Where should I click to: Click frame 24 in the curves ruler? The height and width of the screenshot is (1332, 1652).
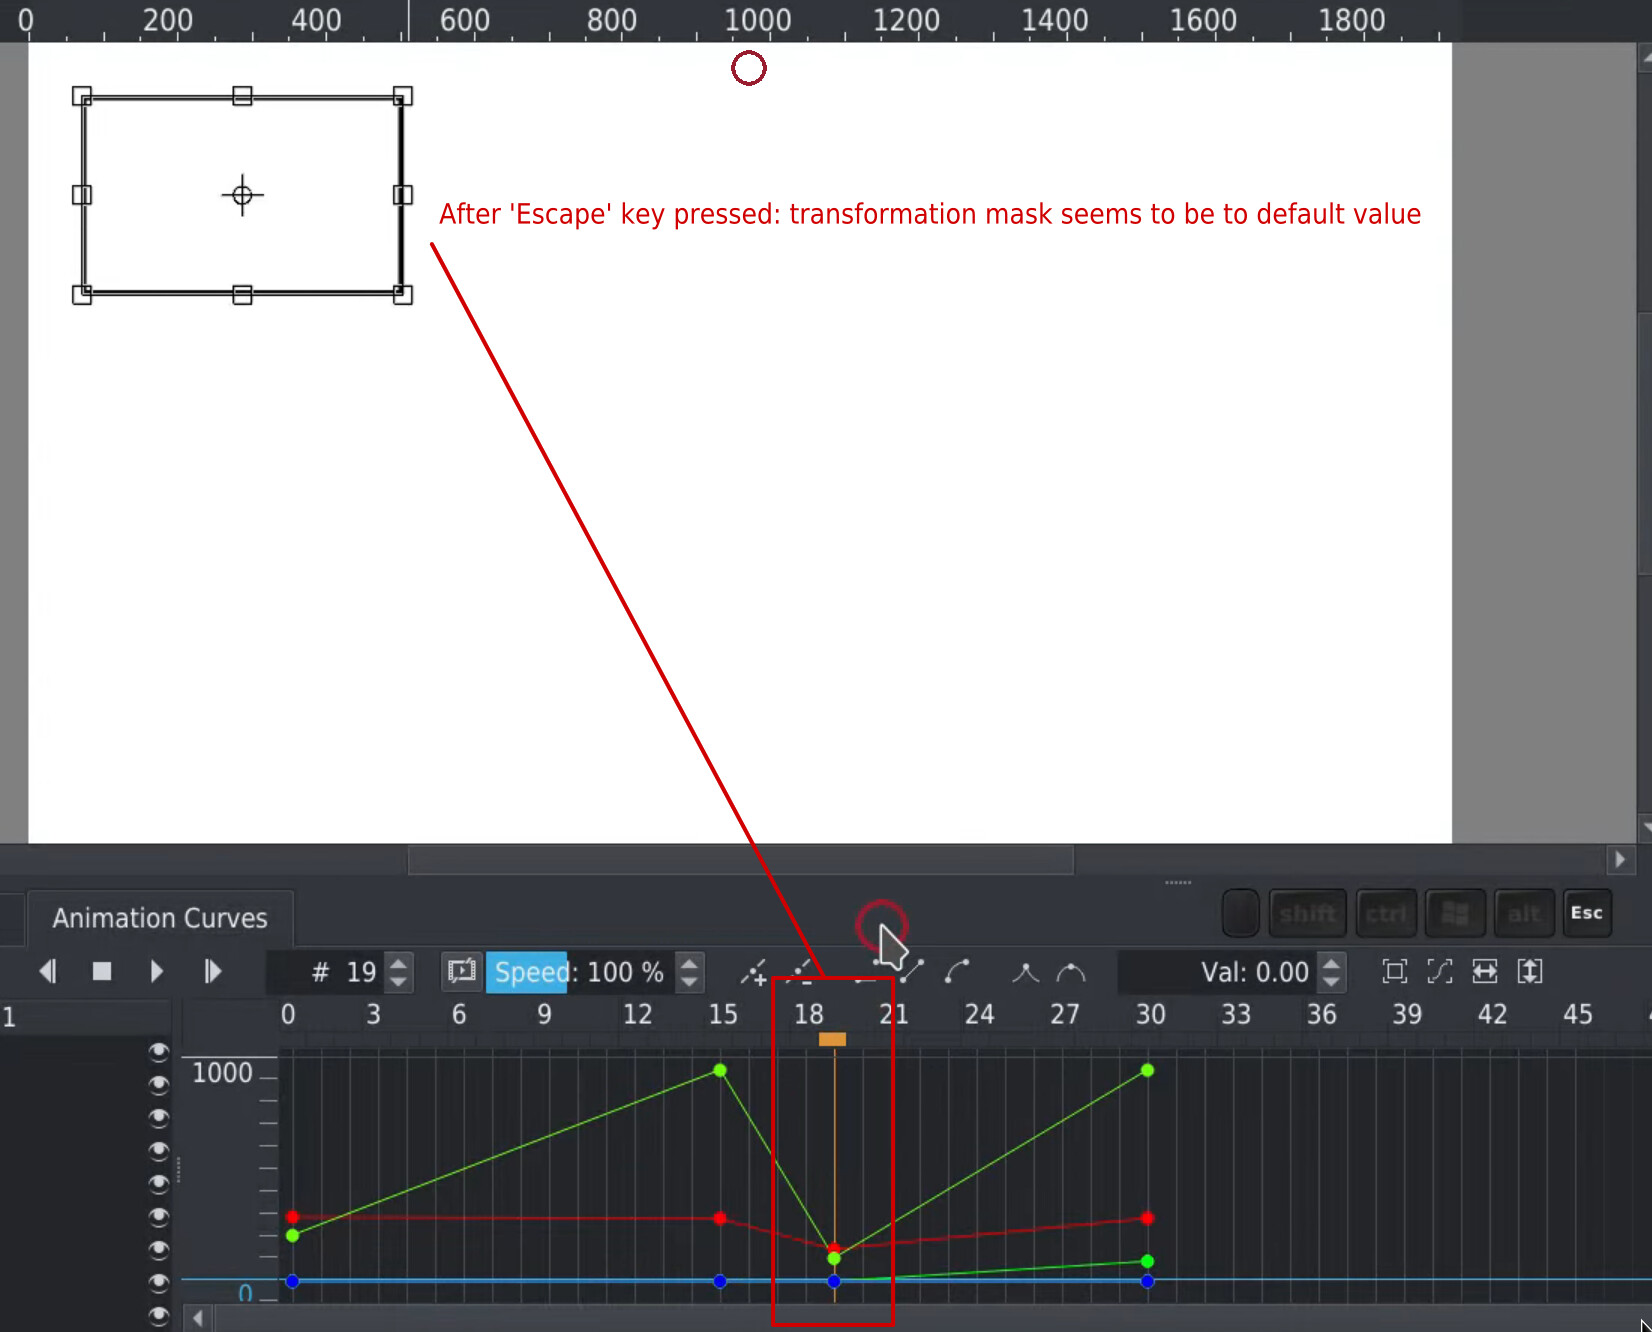(x=979, y=1014)
